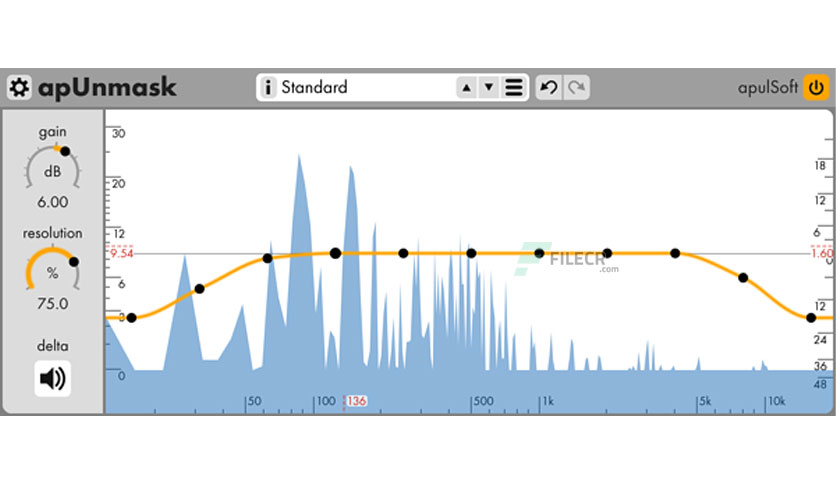The height and width of the screenshot is (484, 836).
Task: Click the delta label
Action: (52, 346)
